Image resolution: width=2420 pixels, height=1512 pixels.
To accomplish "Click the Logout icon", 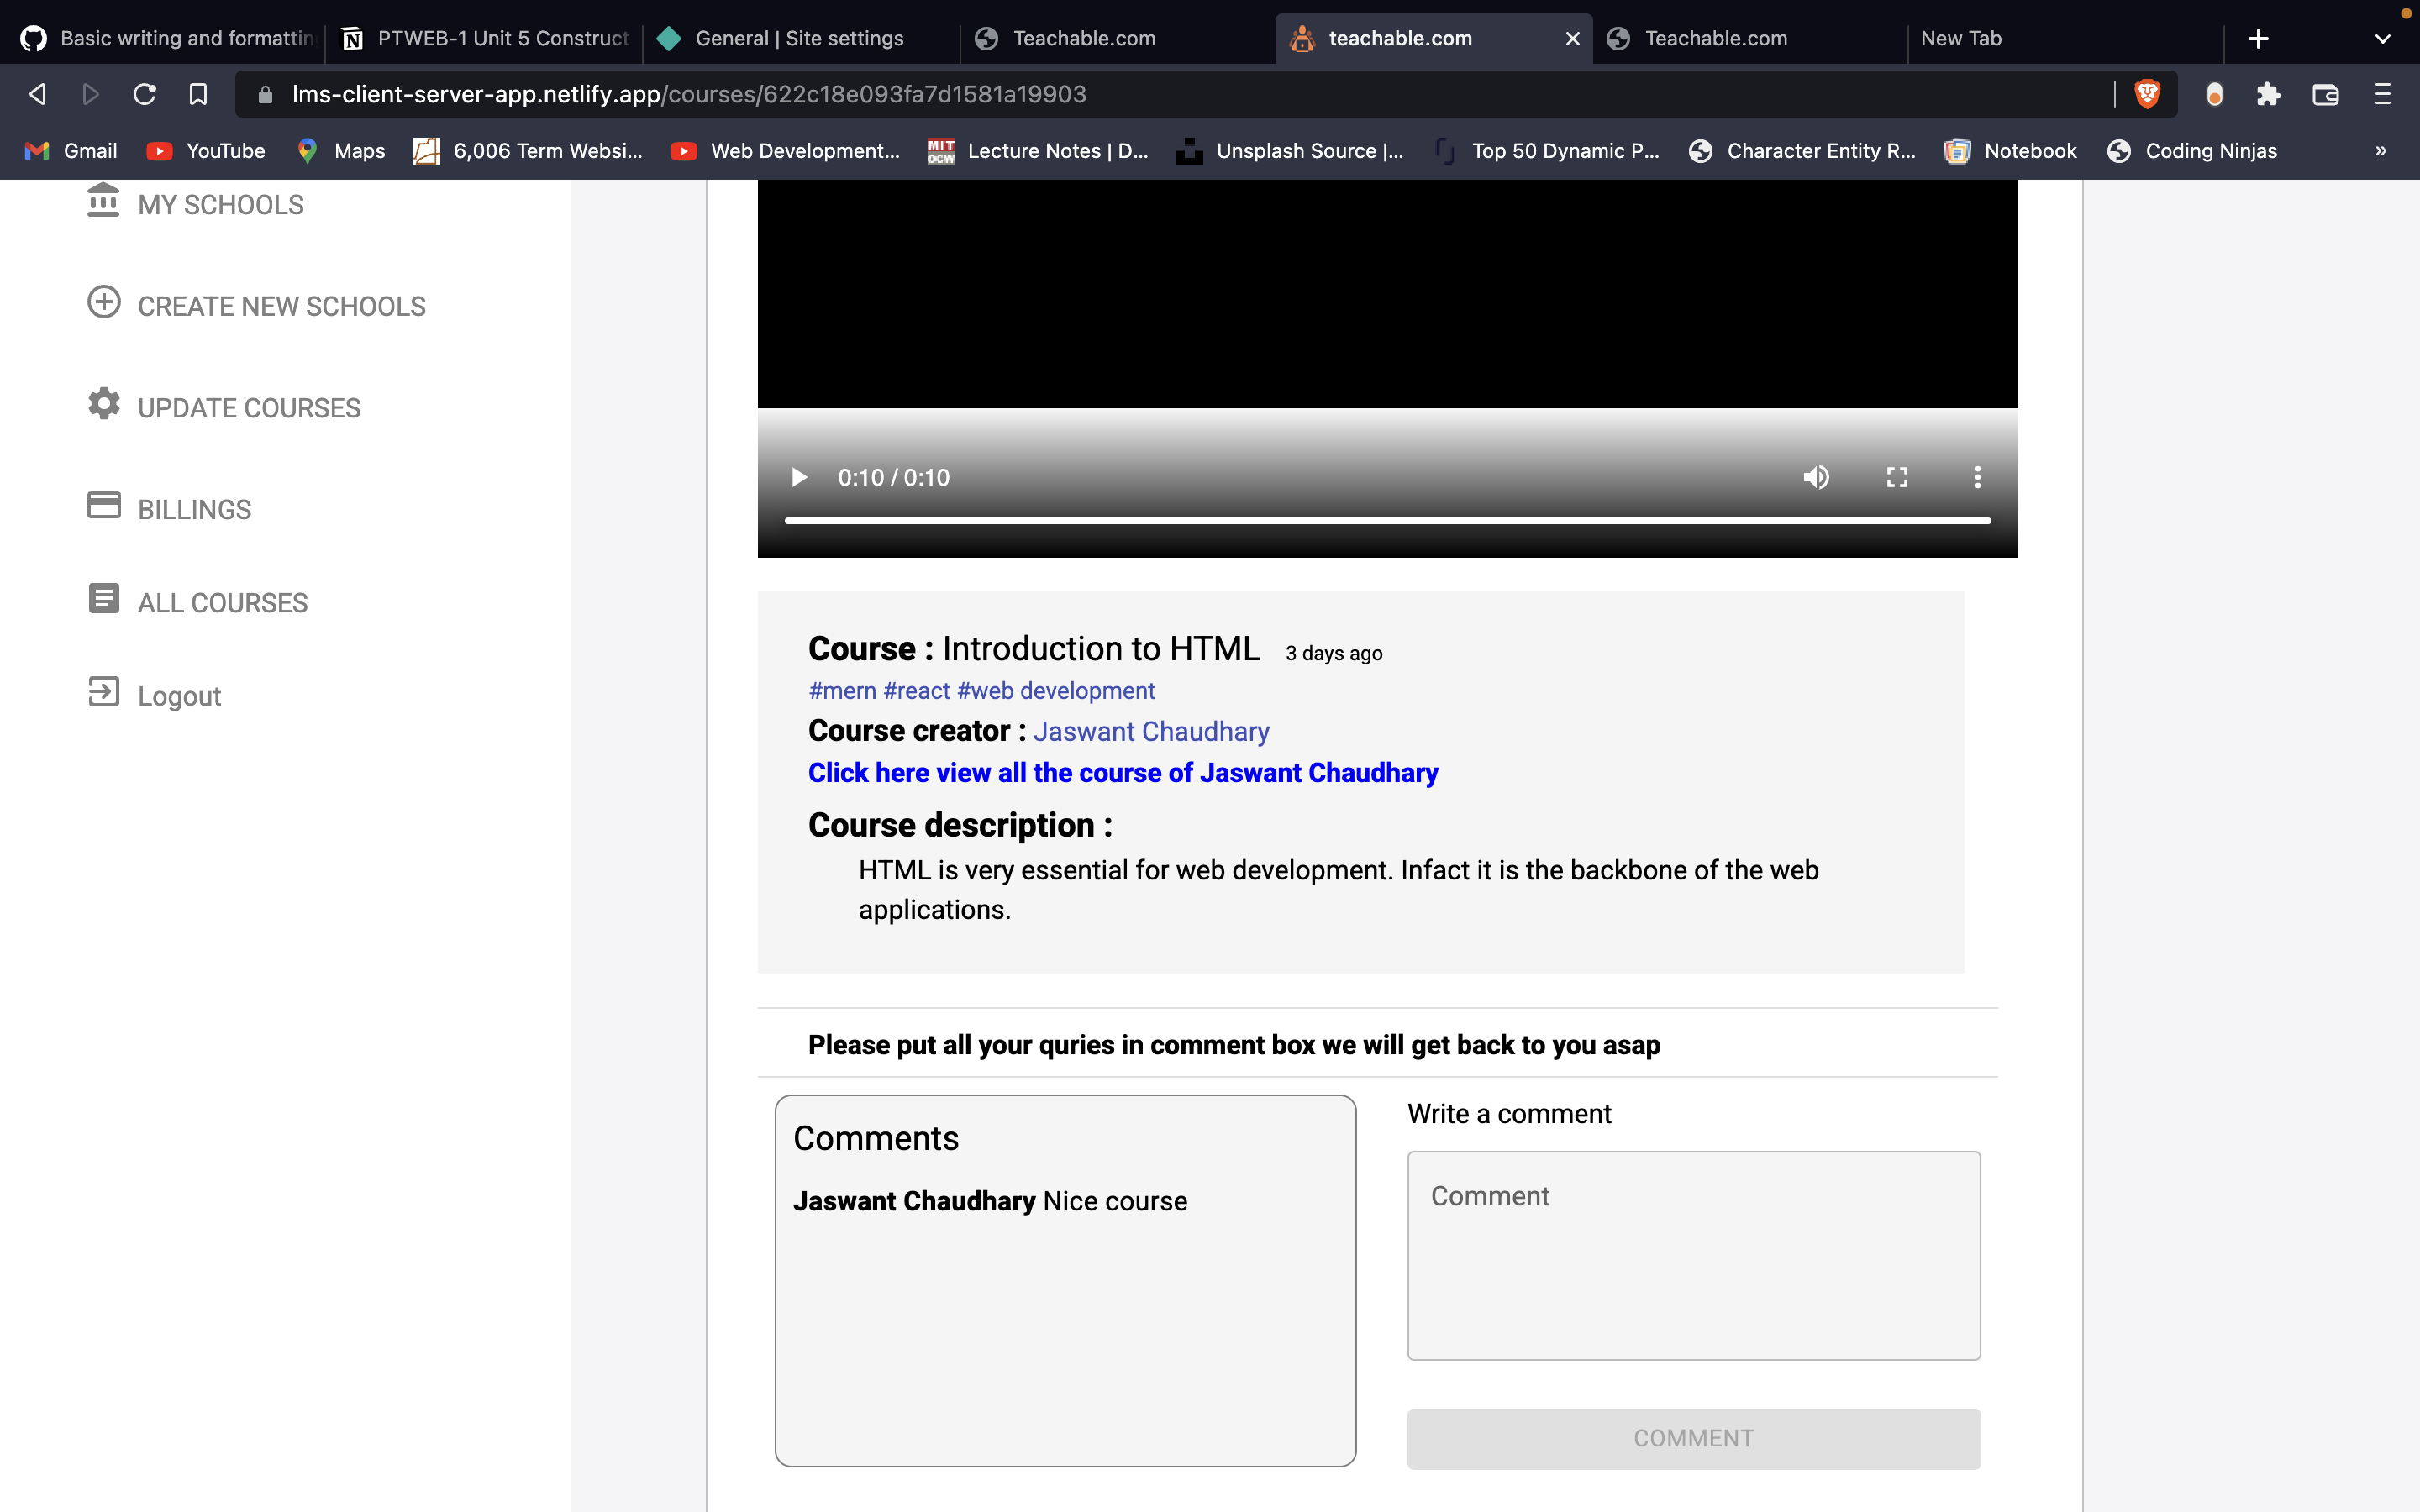I will [x=104, y=693].
